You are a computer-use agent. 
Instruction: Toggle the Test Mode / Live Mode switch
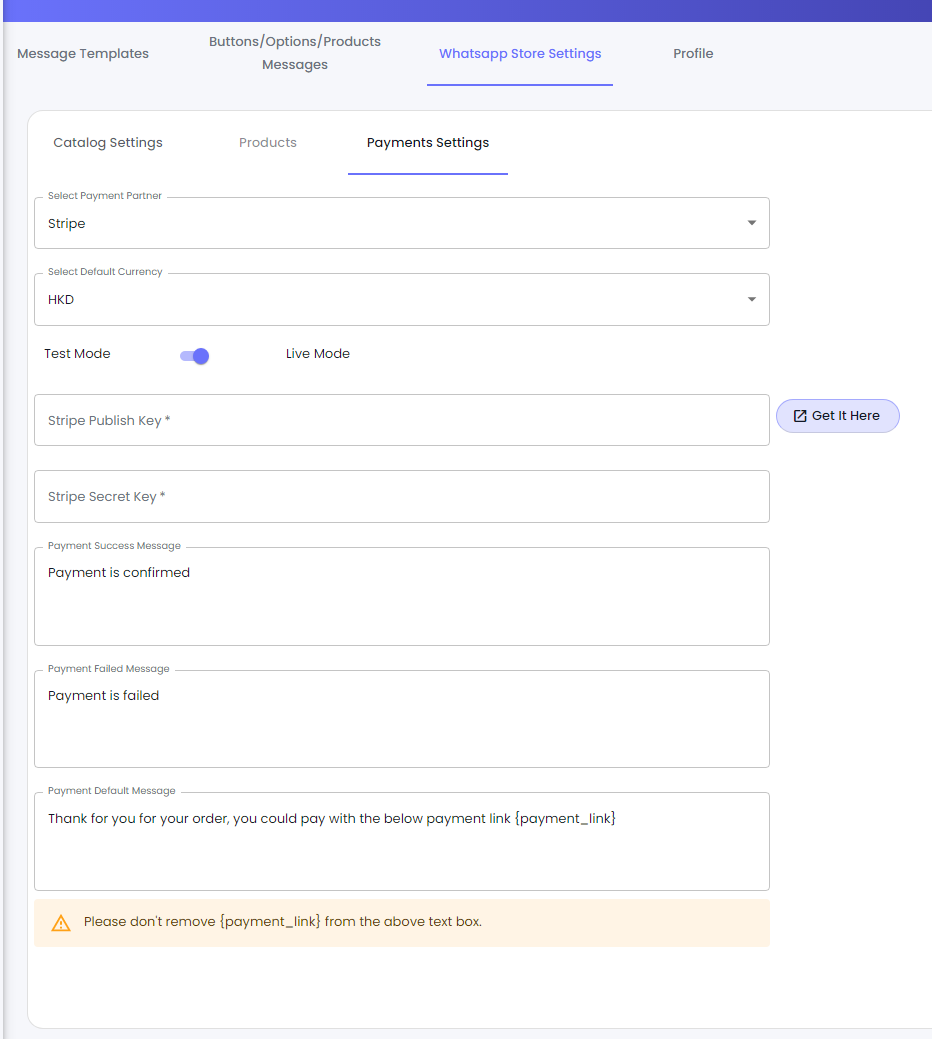click(195, 356)
